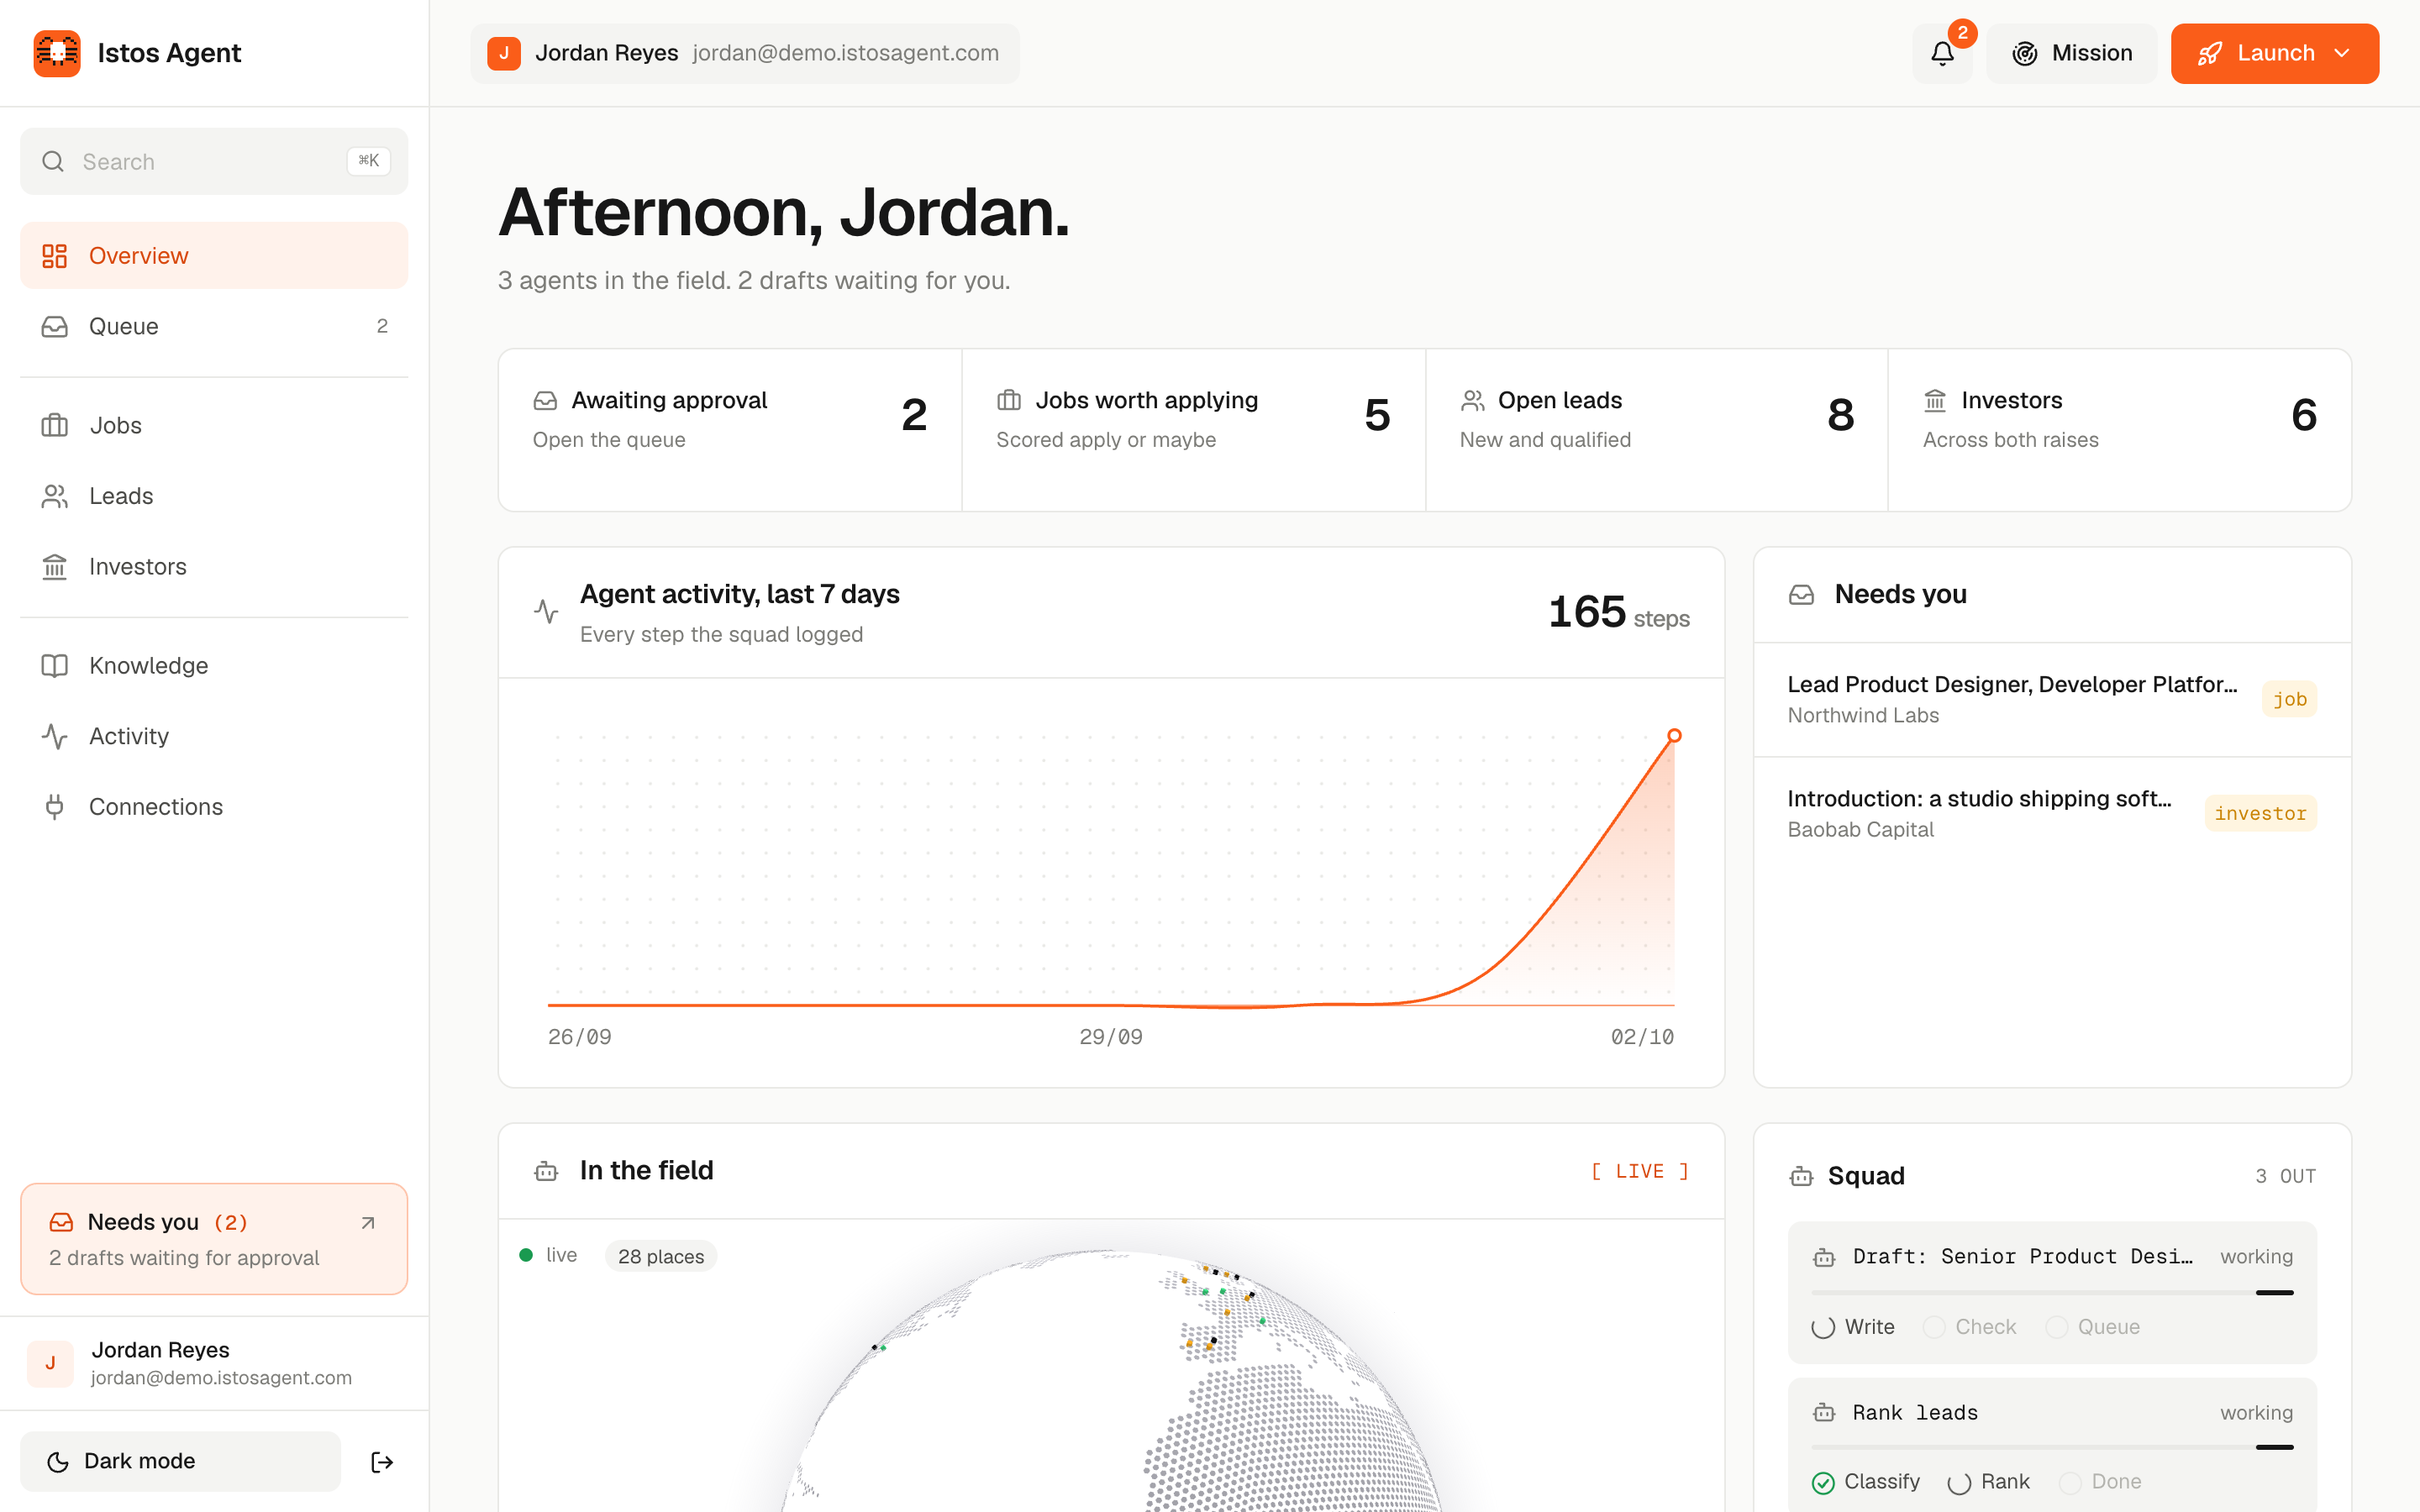
Task: Open the Investors sidebar page
Action: pos(214,566)
